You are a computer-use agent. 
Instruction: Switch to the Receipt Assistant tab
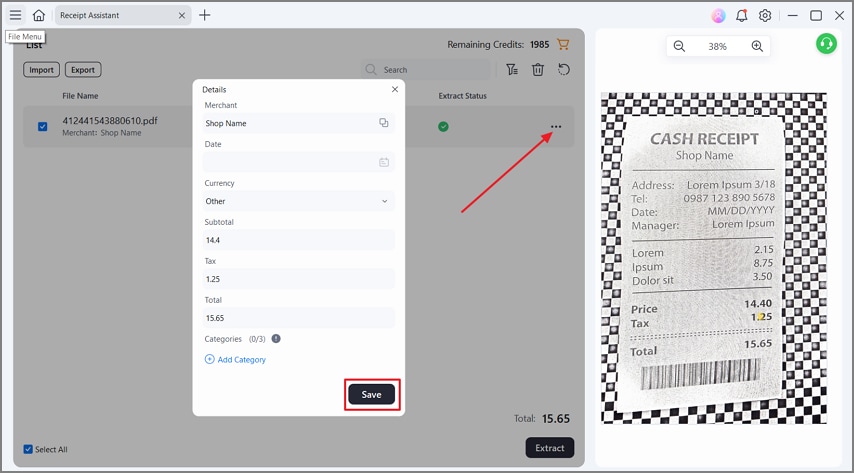pyautogui.click(x=123, y=15)
